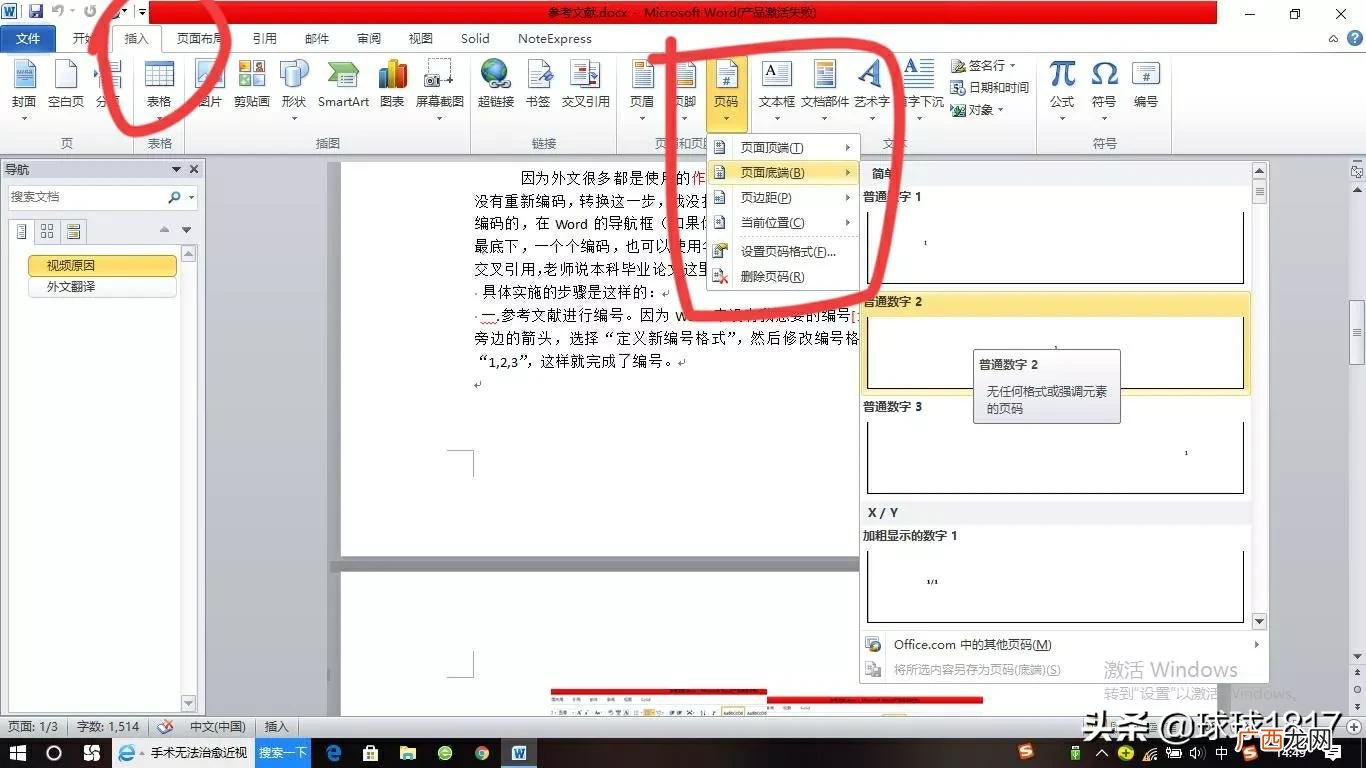
Task: Insert a blank page (空白页)
Action: 66,85
